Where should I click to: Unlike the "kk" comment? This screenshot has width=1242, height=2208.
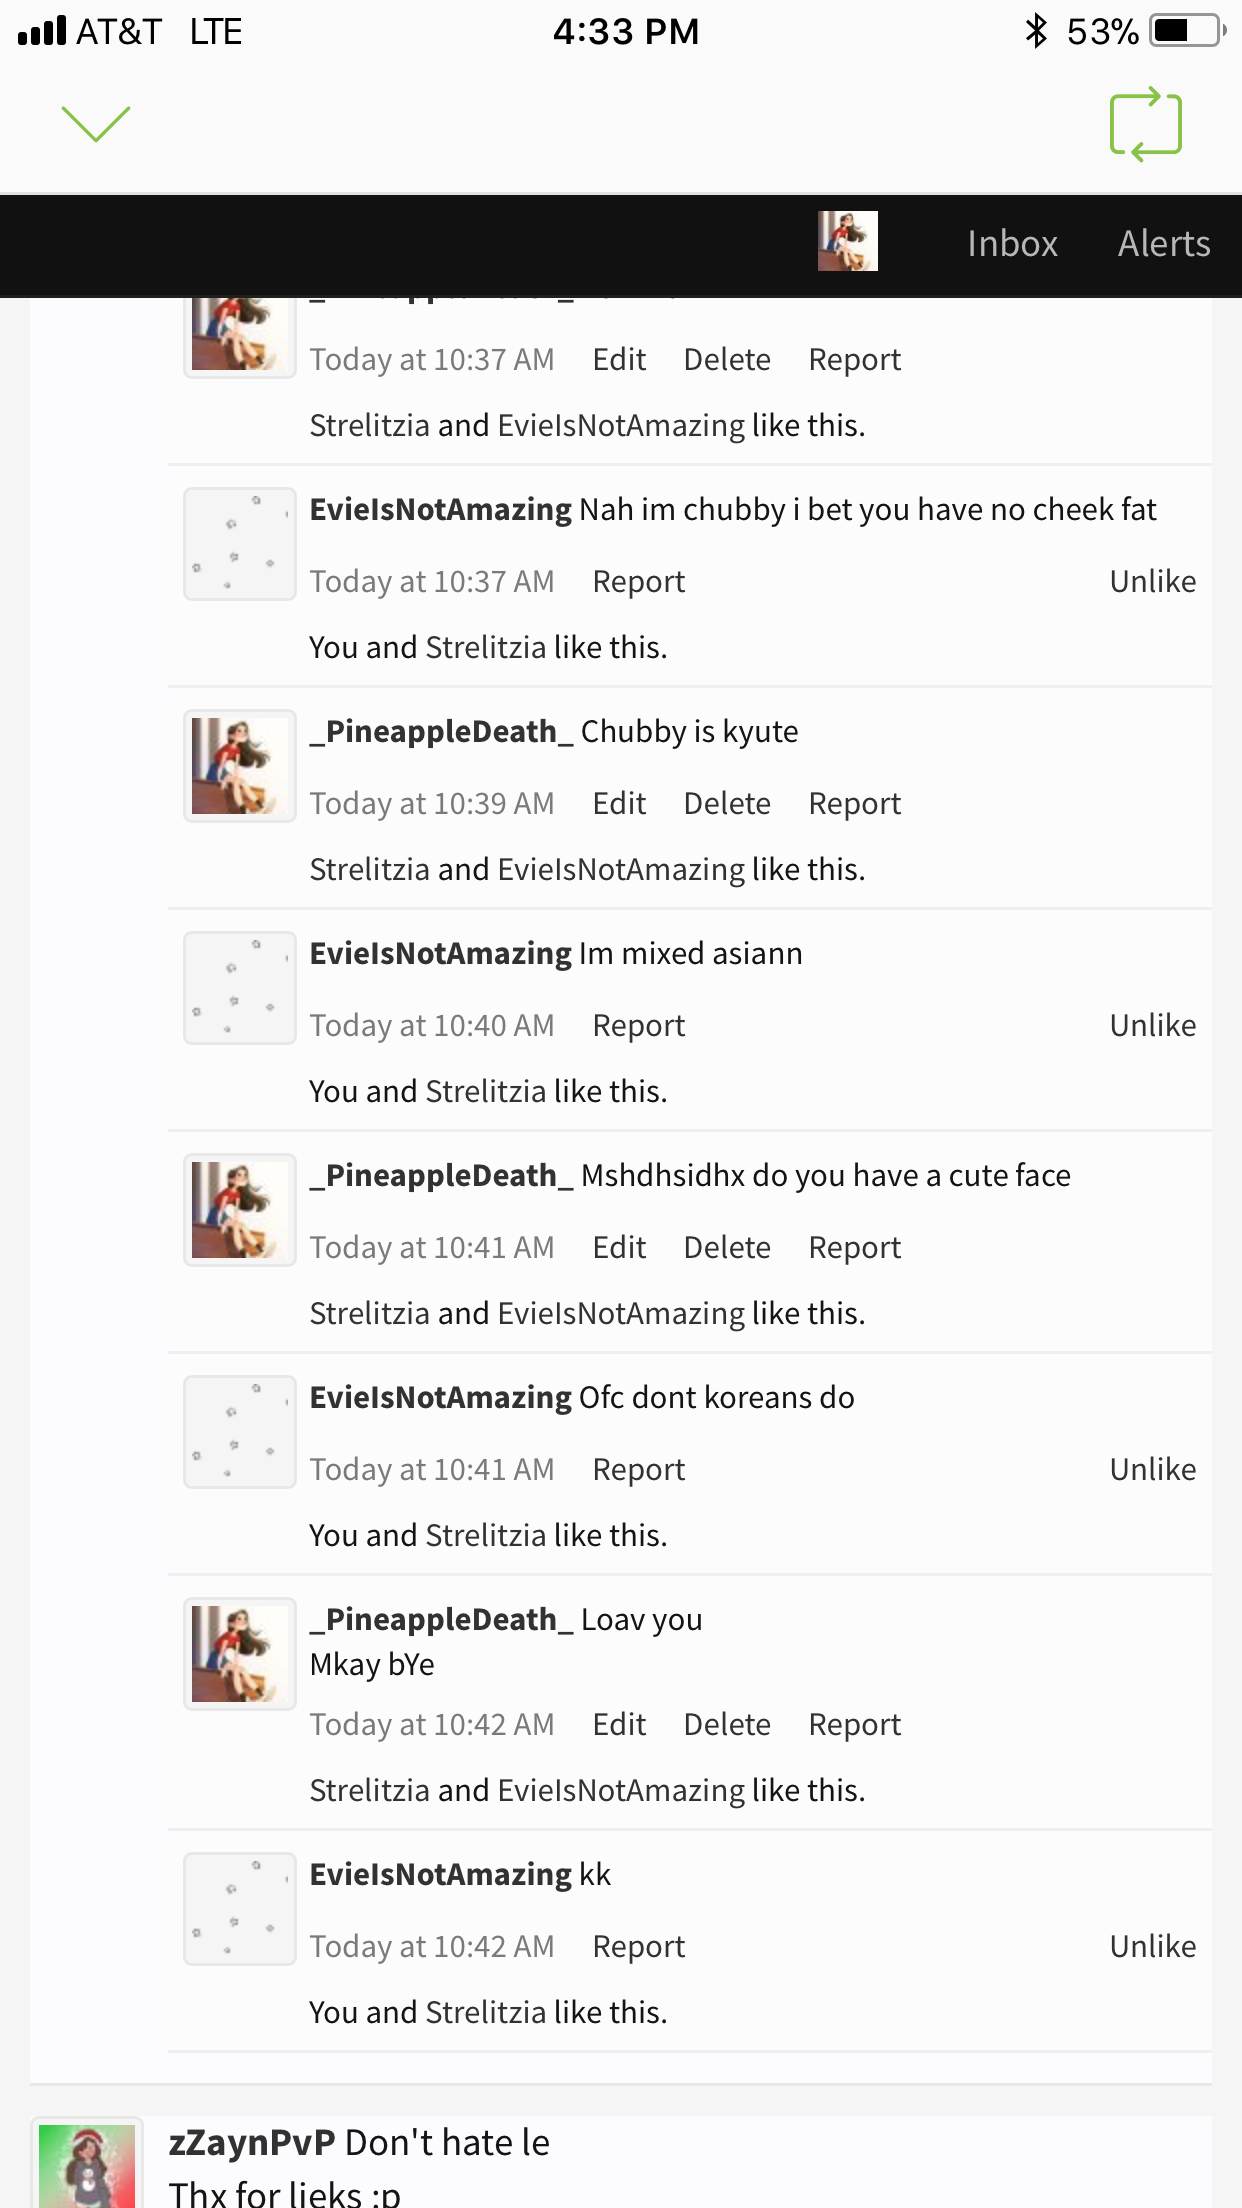1152,1946
